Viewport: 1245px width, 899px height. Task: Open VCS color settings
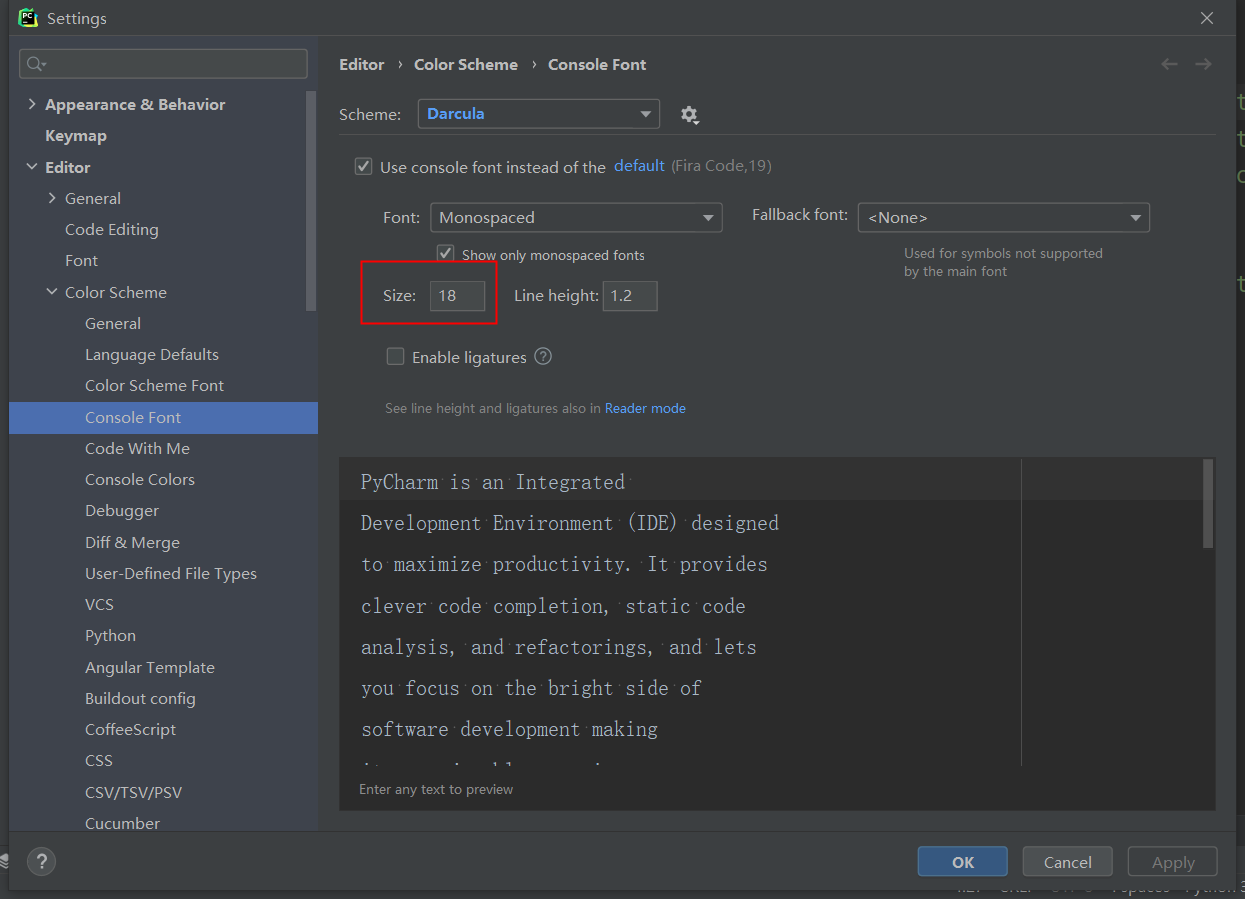click(x=99, y=604)
